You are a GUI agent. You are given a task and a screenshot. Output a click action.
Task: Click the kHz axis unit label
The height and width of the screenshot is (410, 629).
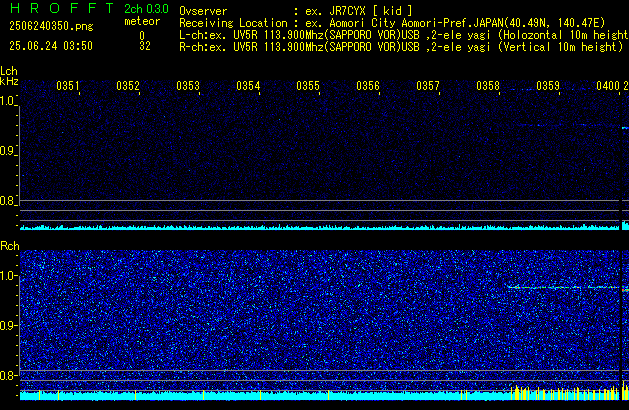[x=9, y=81]
